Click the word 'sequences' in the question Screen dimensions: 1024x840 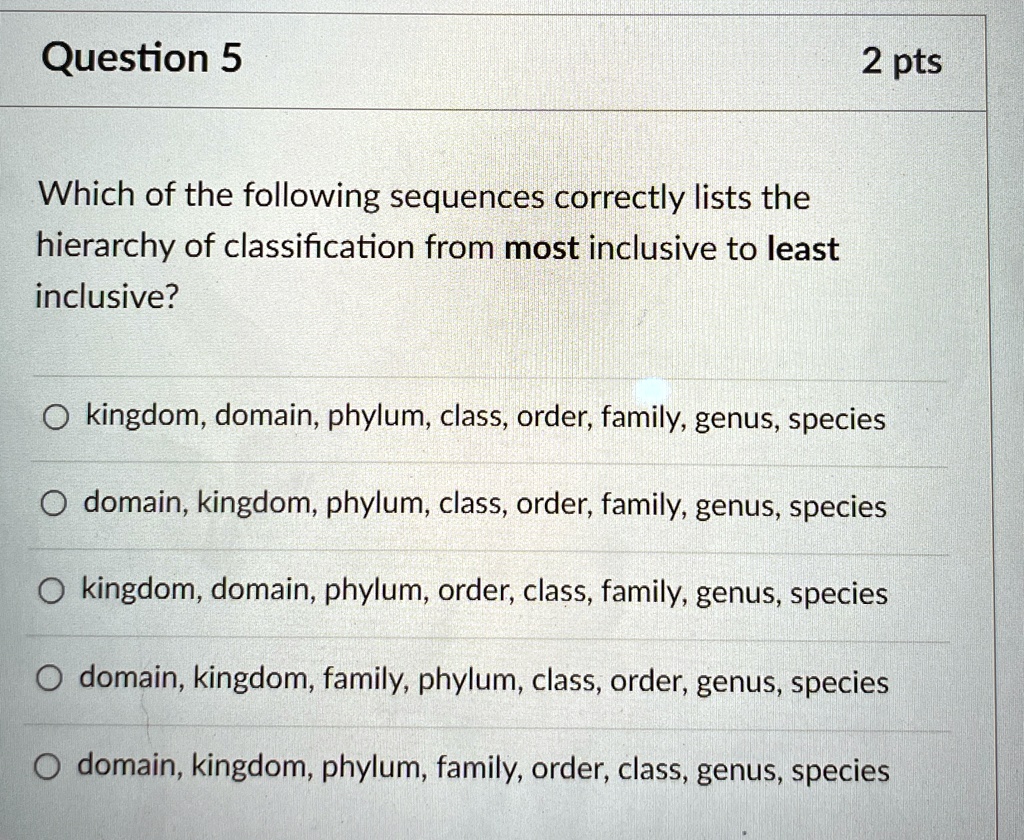pyautogui.click(x=466, y=198)
